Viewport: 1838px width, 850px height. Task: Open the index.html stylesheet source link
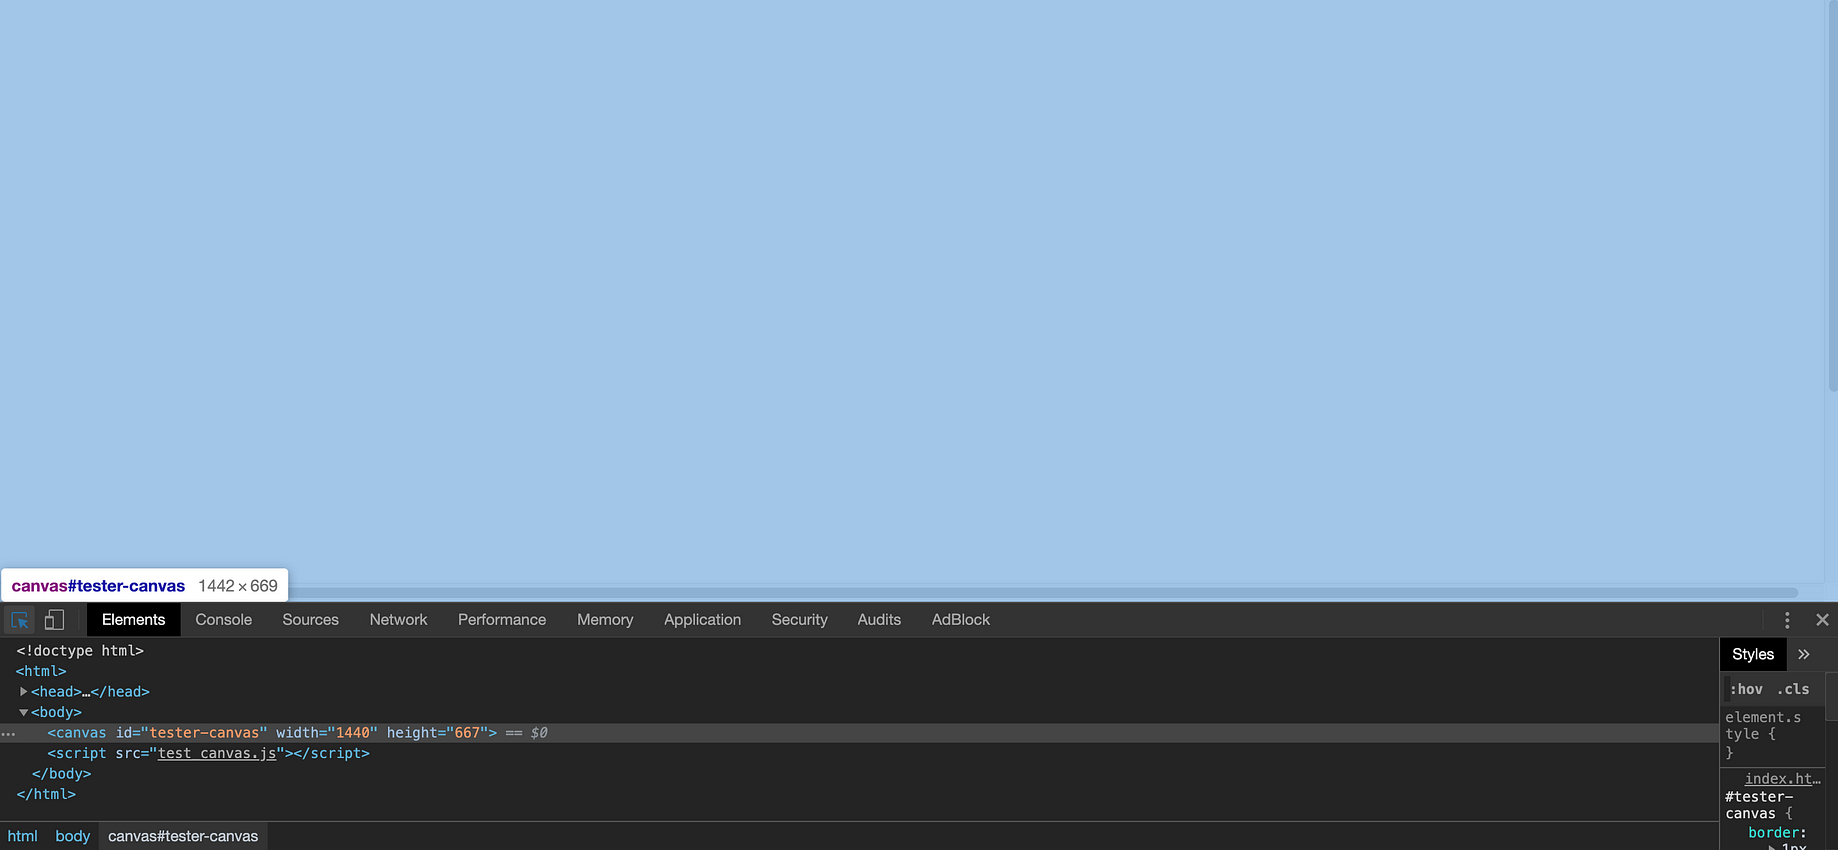tap(1782, 778)
